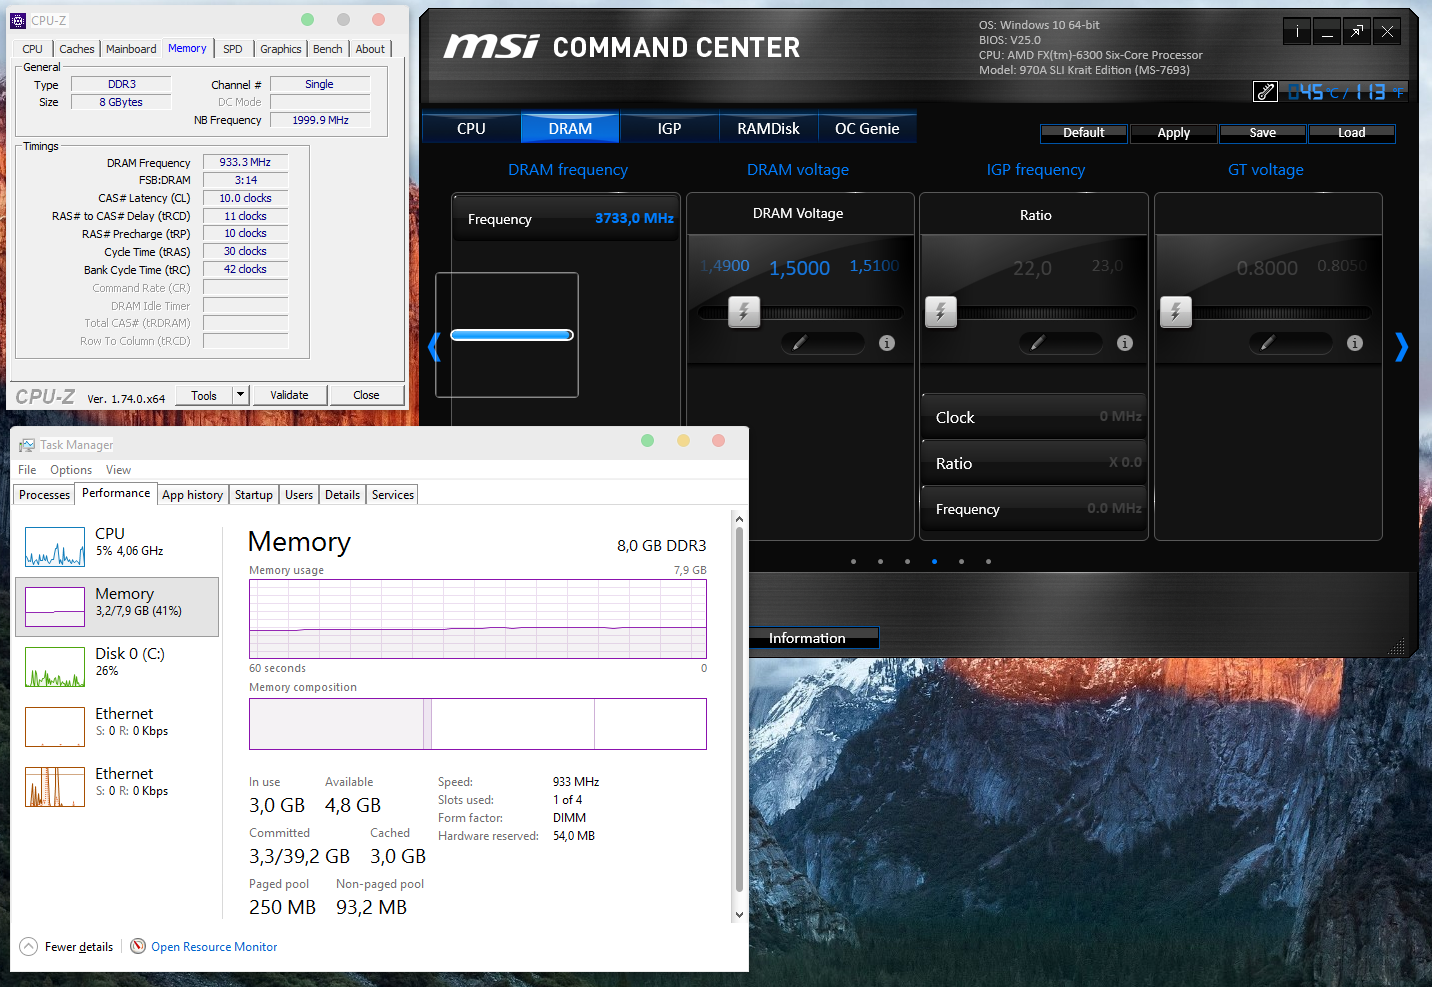Switch to CPU-Z SPD tab
The image size is (1432, 987).
(x=233, y=49)
